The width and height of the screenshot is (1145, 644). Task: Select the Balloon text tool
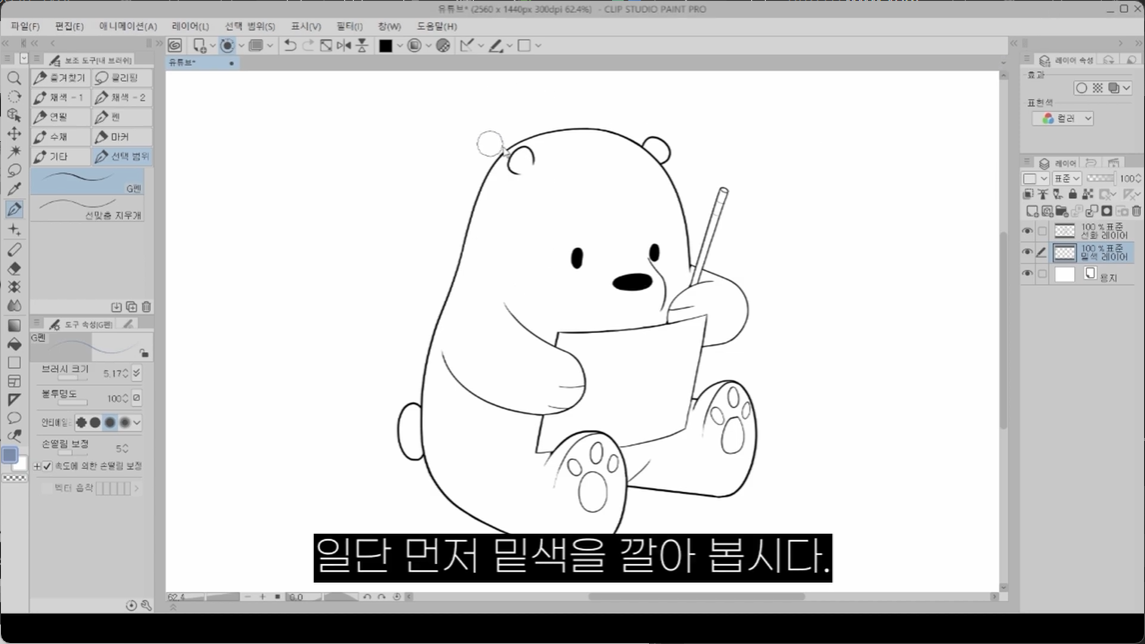click(x=14, y=418)
